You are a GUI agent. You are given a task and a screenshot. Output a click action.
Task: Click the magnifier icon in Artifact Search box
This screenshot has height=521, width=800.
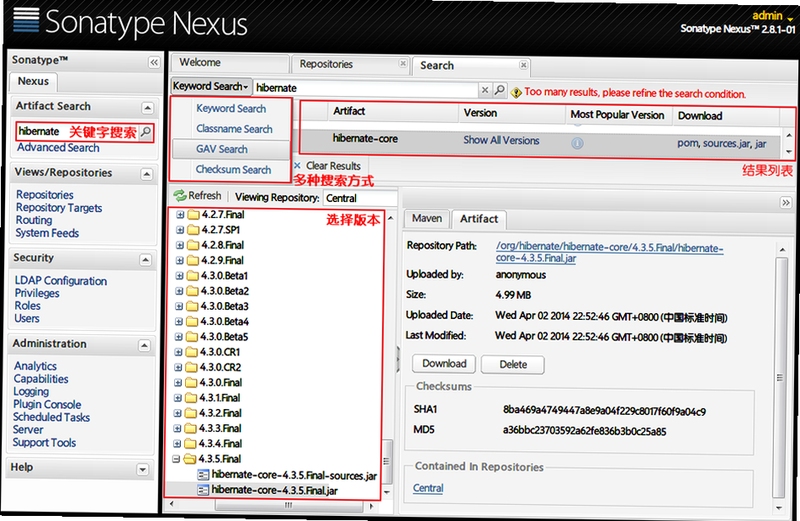[x=146, y=132]
